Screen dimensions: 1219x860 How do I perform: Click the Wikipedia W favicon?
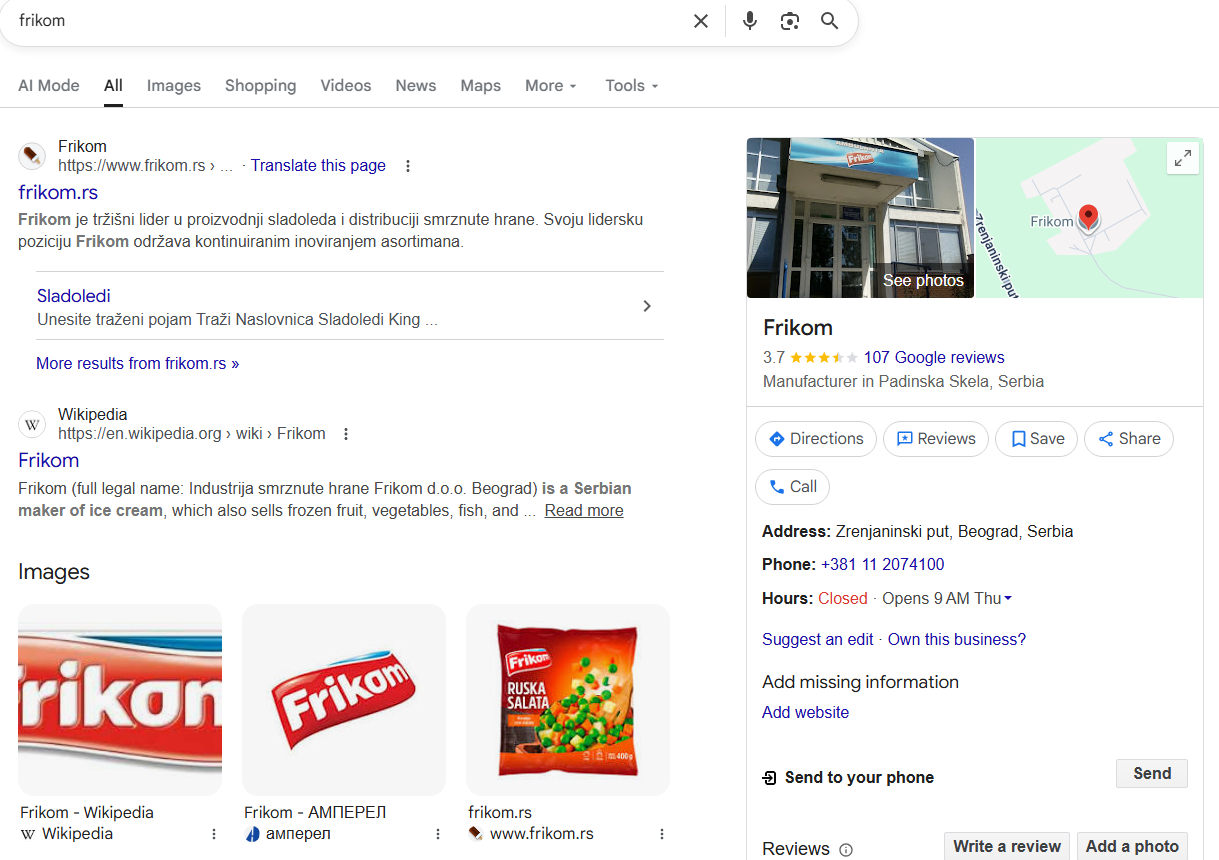click(32, 424)
